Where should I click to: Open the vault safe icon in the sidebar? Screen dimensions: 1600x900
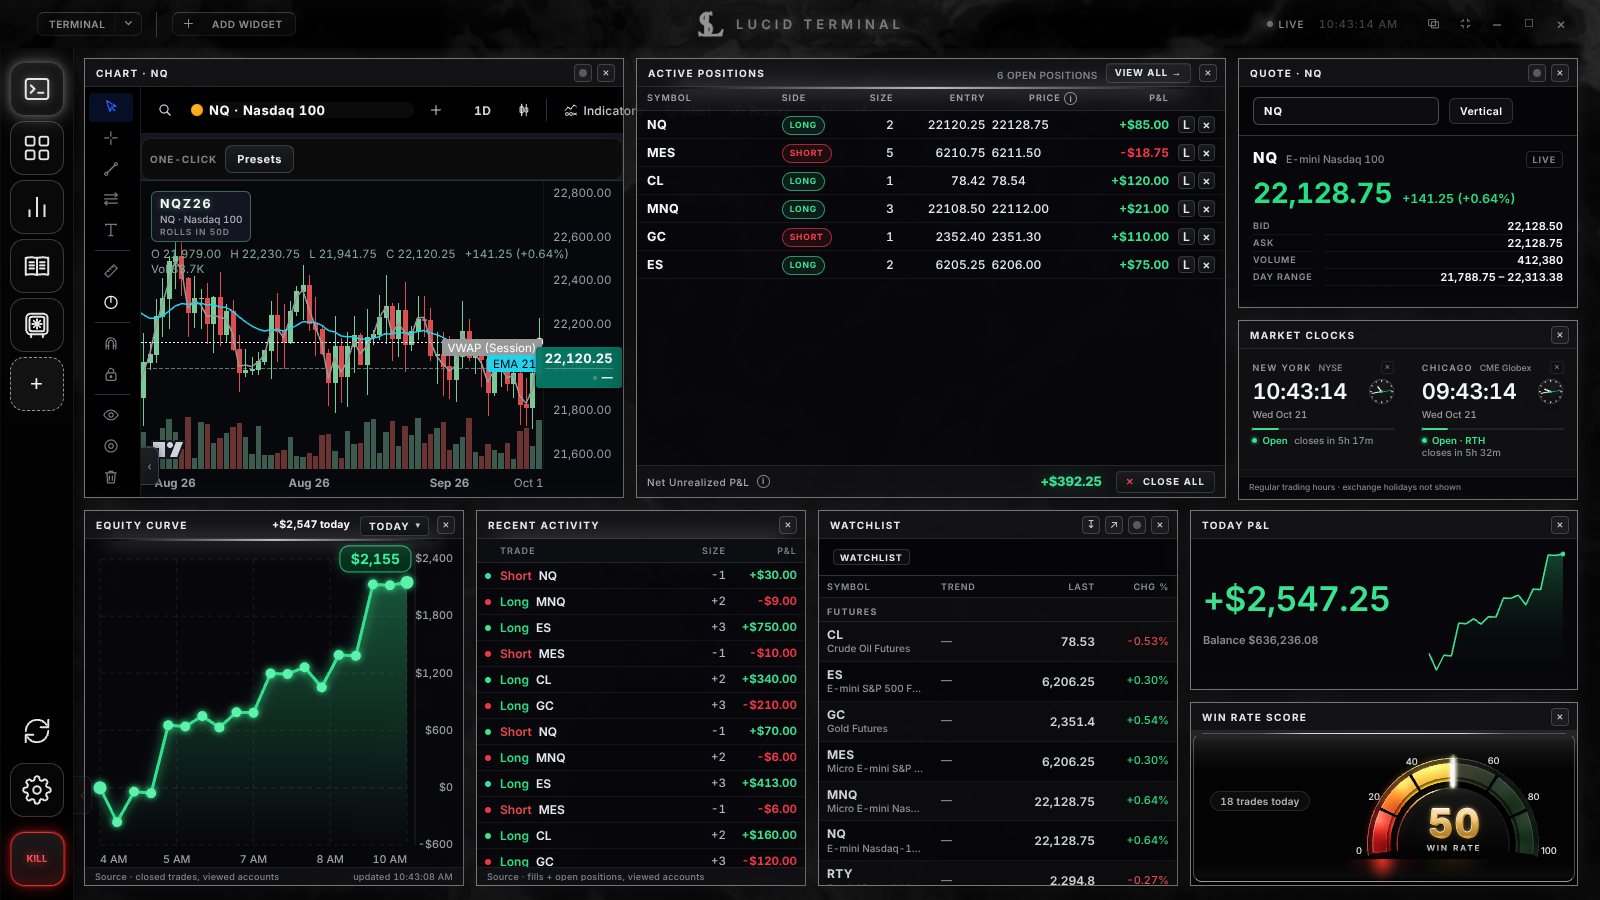37,325
